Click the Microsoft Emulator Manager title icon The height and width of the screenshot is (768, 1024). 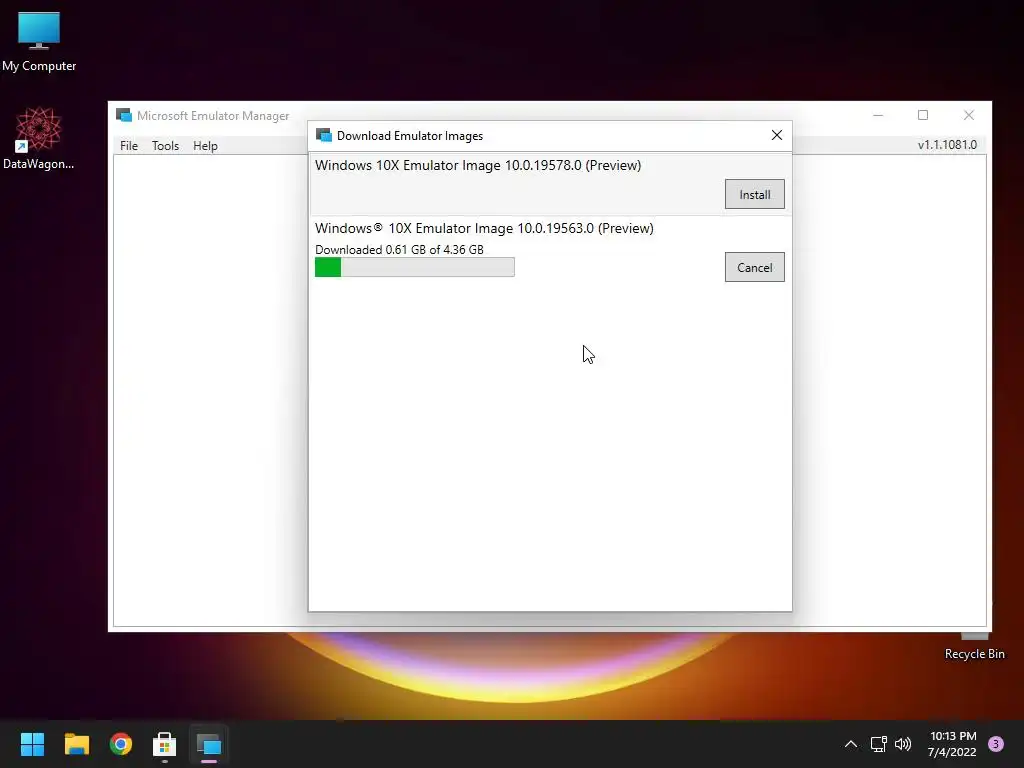point(123,116)
